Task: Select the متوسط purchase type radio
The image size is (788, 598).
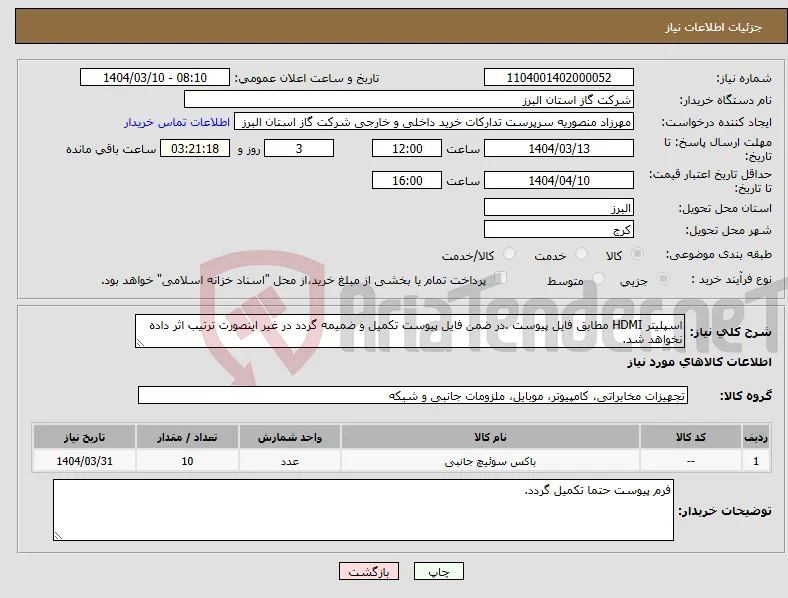Action: coord(598,278)
